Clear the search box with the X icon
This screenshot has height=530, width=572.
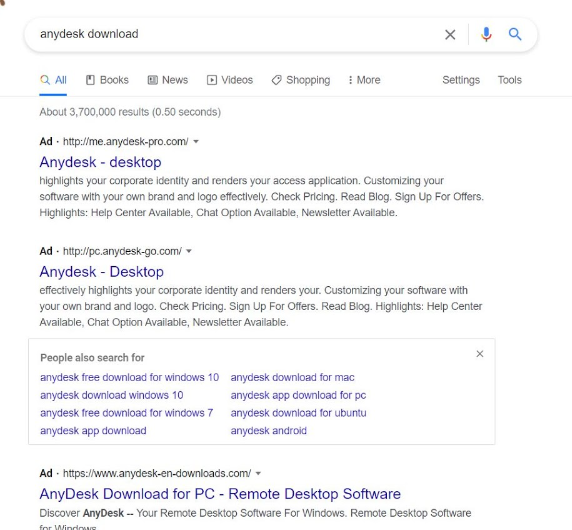(450, 35)
